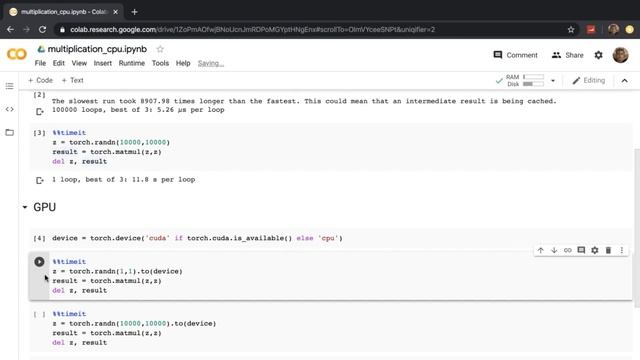640x360 pixels.
Task: Collapse the header with the chevron
Action: click(x=624, y=80)
